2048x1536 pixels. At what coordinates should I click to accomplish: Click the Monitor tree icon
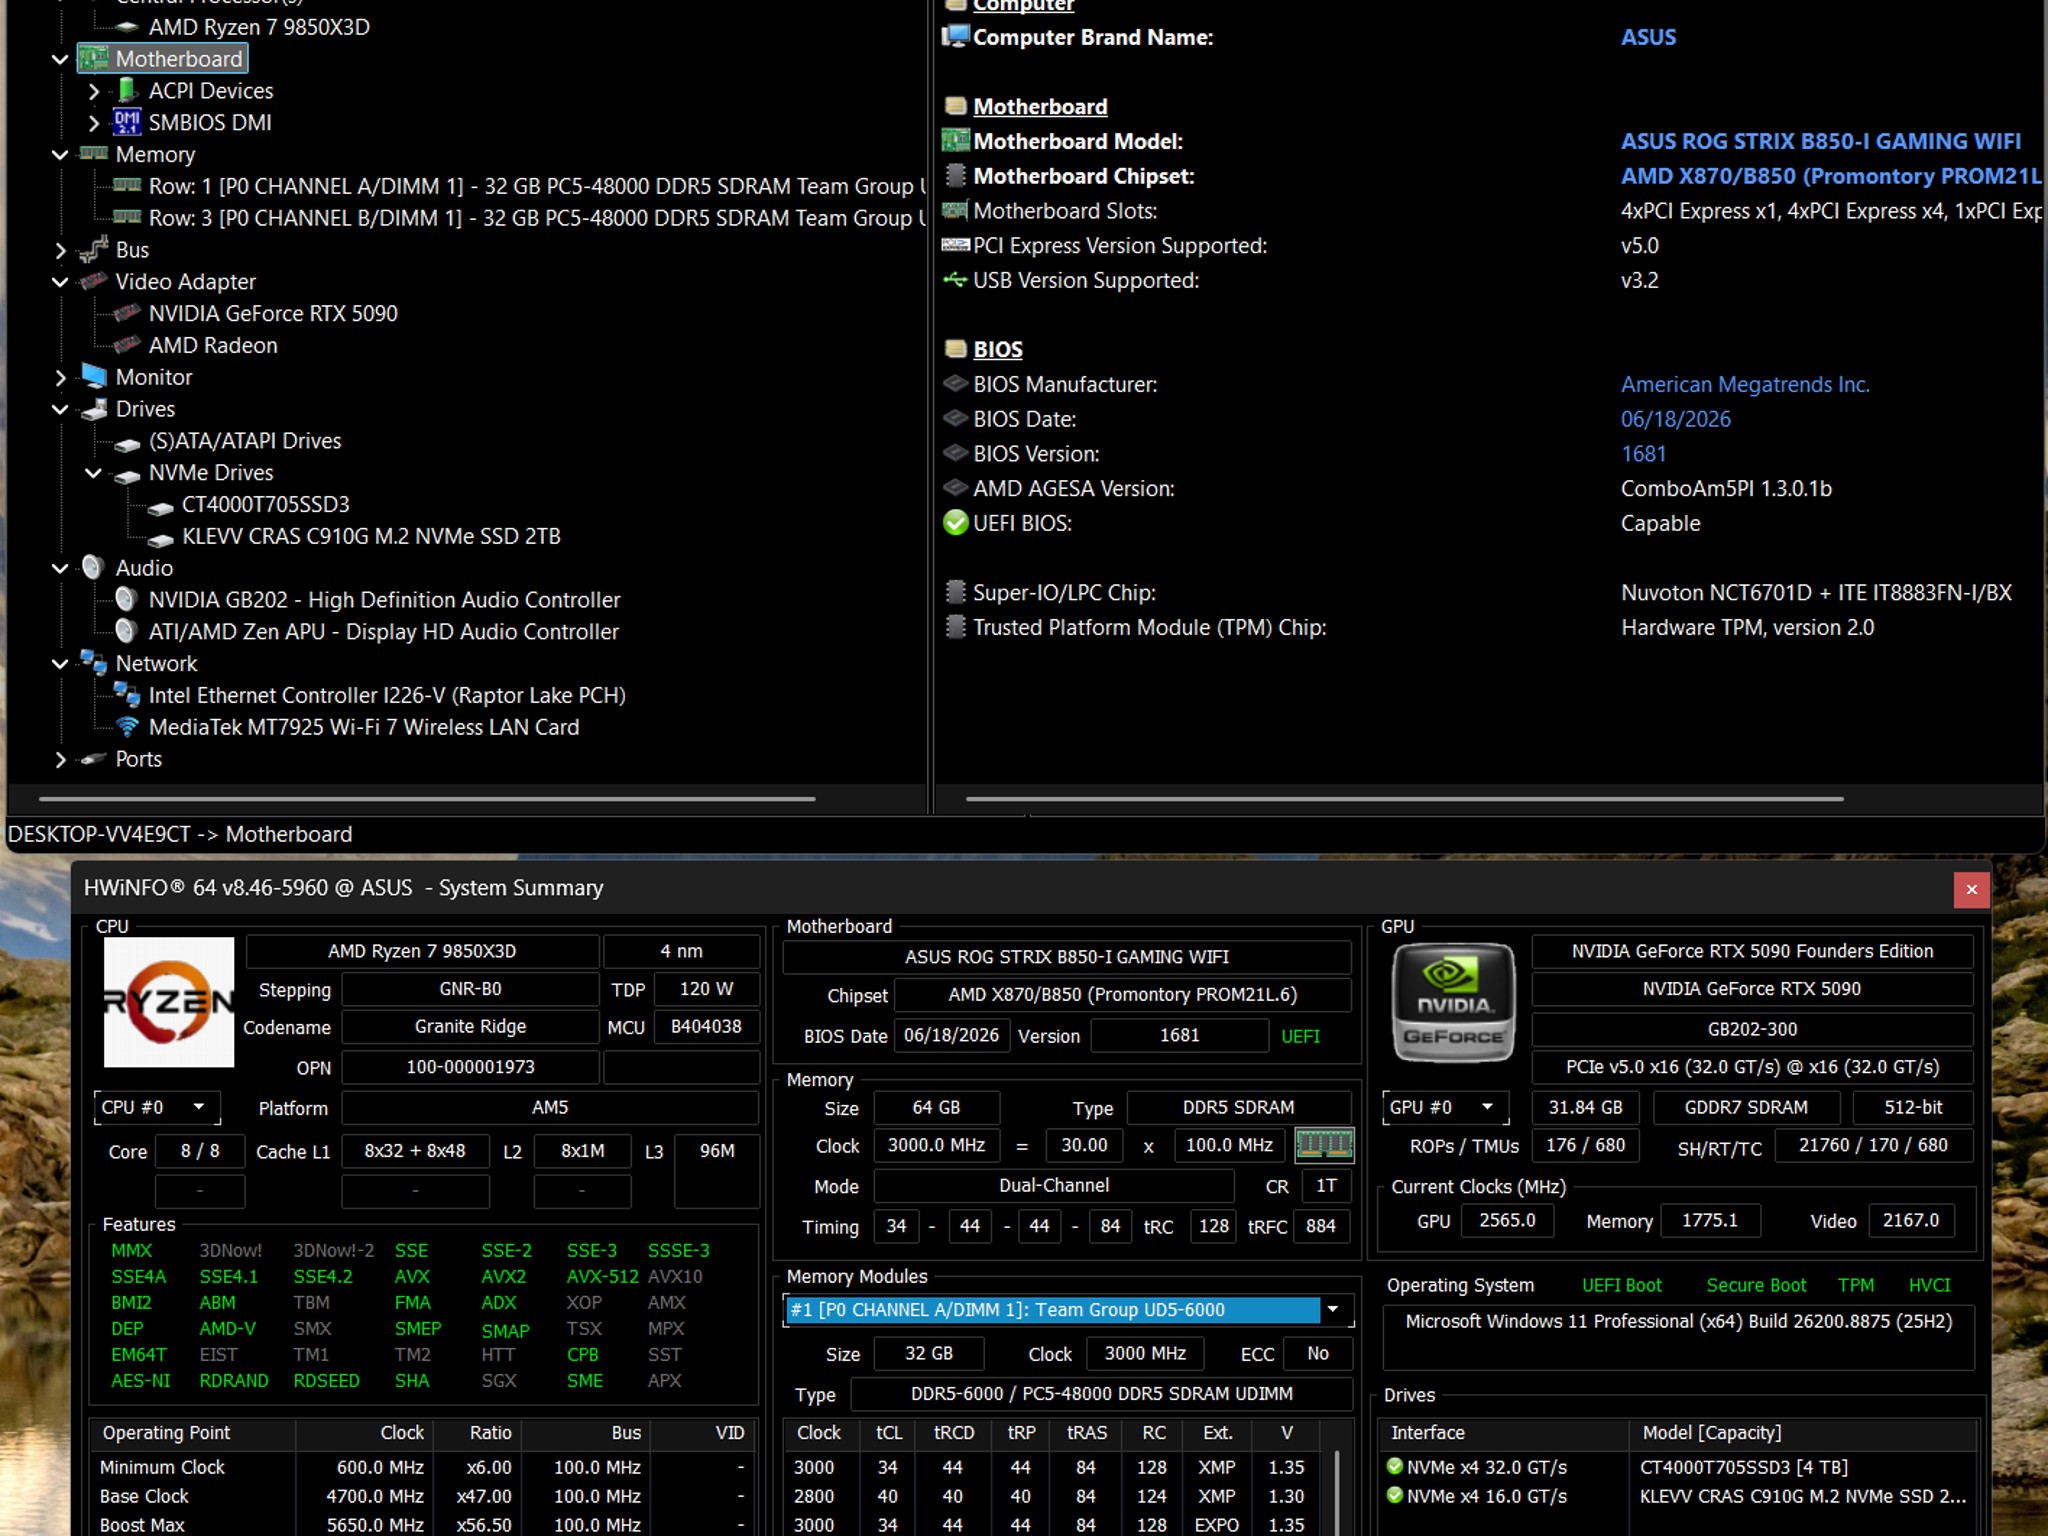pos(94,377)
